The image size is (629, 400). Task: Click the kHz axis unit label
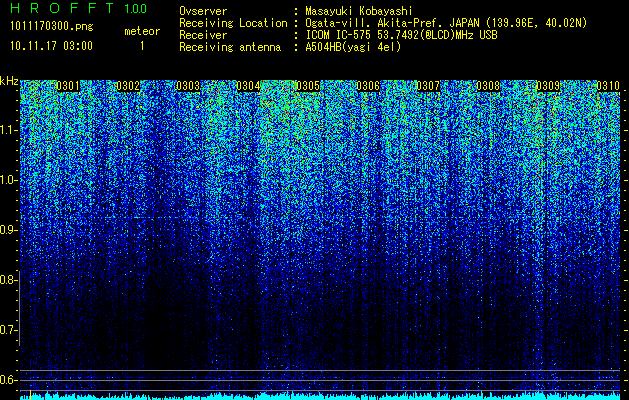[x=9, y=82]
